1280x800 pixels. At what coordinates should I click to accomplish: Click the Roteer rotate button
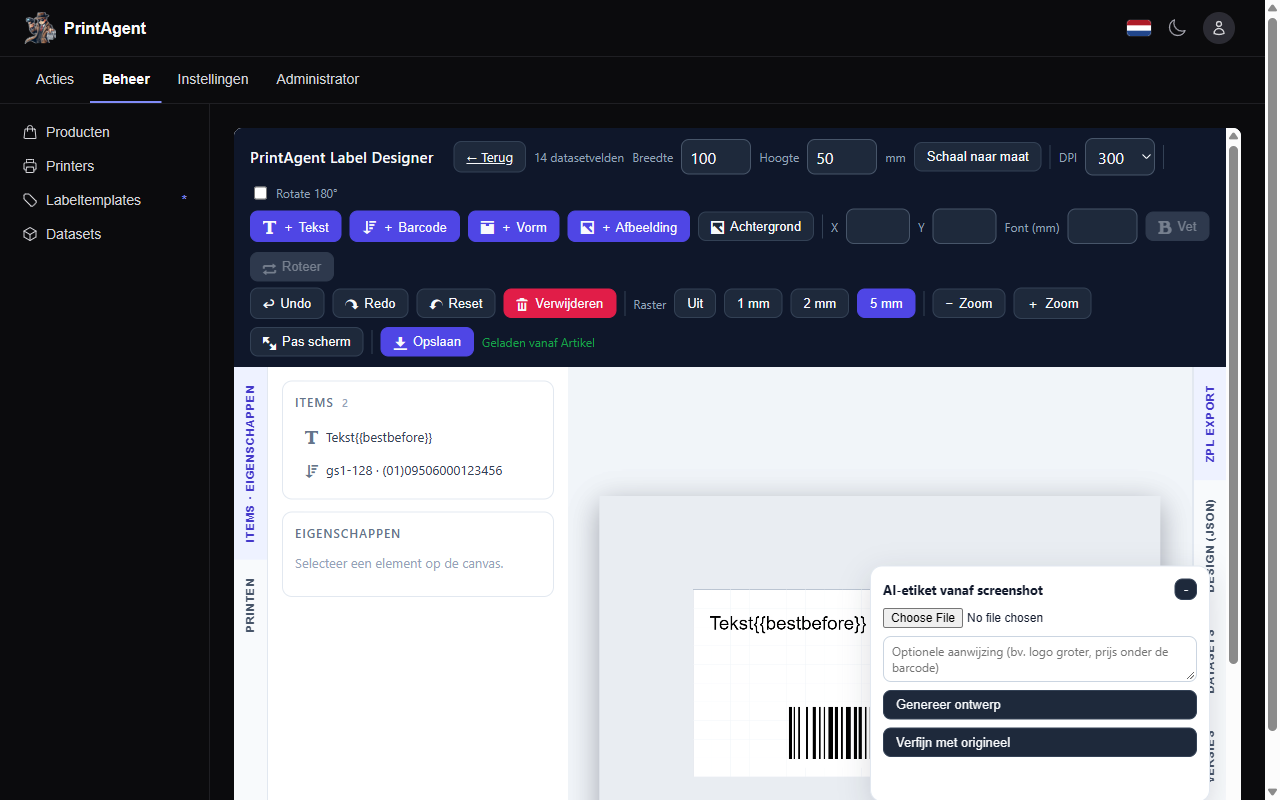[x=292, y=267]
